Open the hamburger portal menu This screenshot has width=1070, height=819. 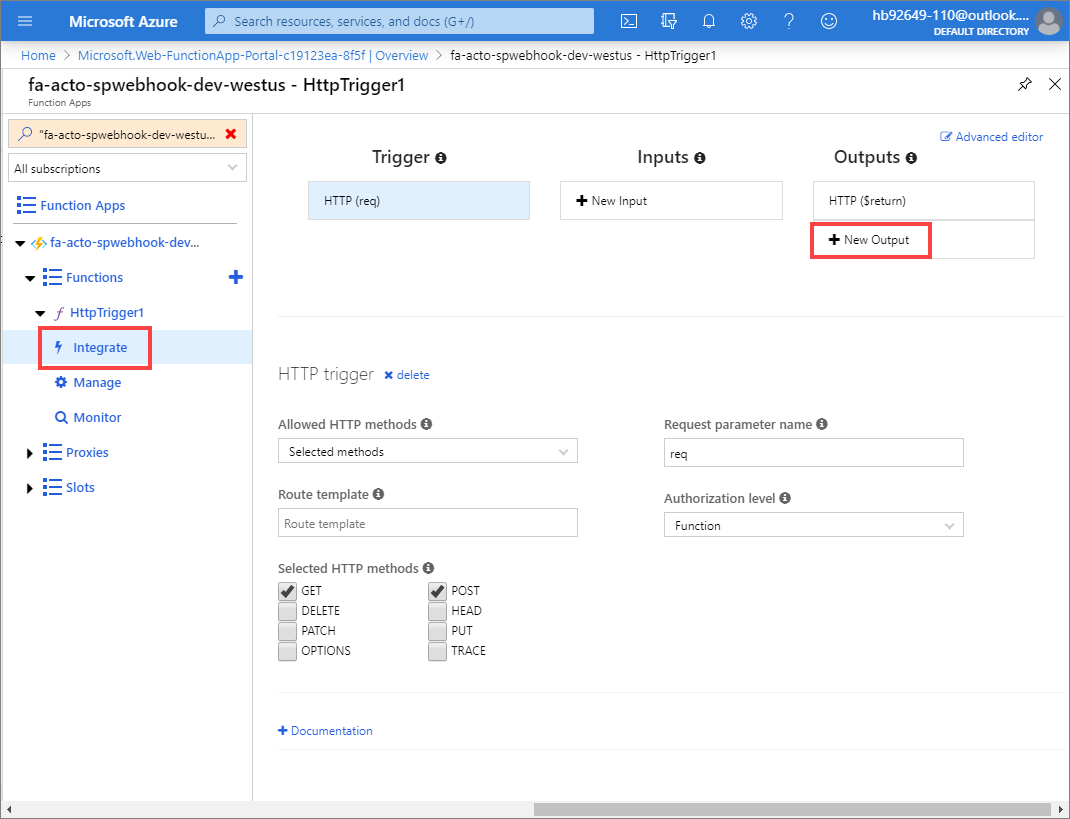tap(25, 21)
